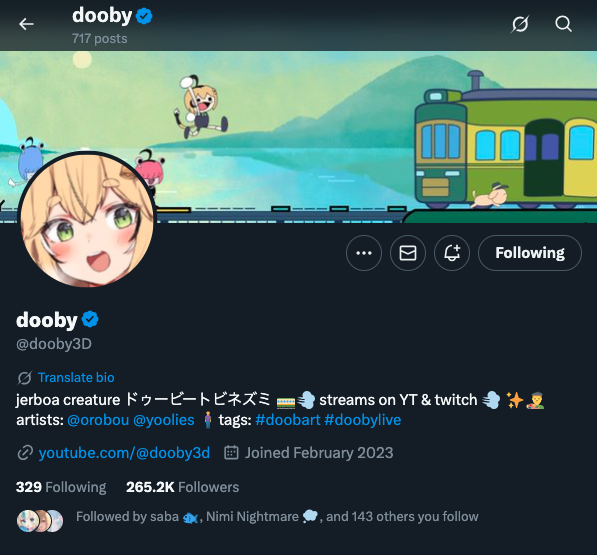Click the Grok icon beside Translate bio

coord(24,378)
